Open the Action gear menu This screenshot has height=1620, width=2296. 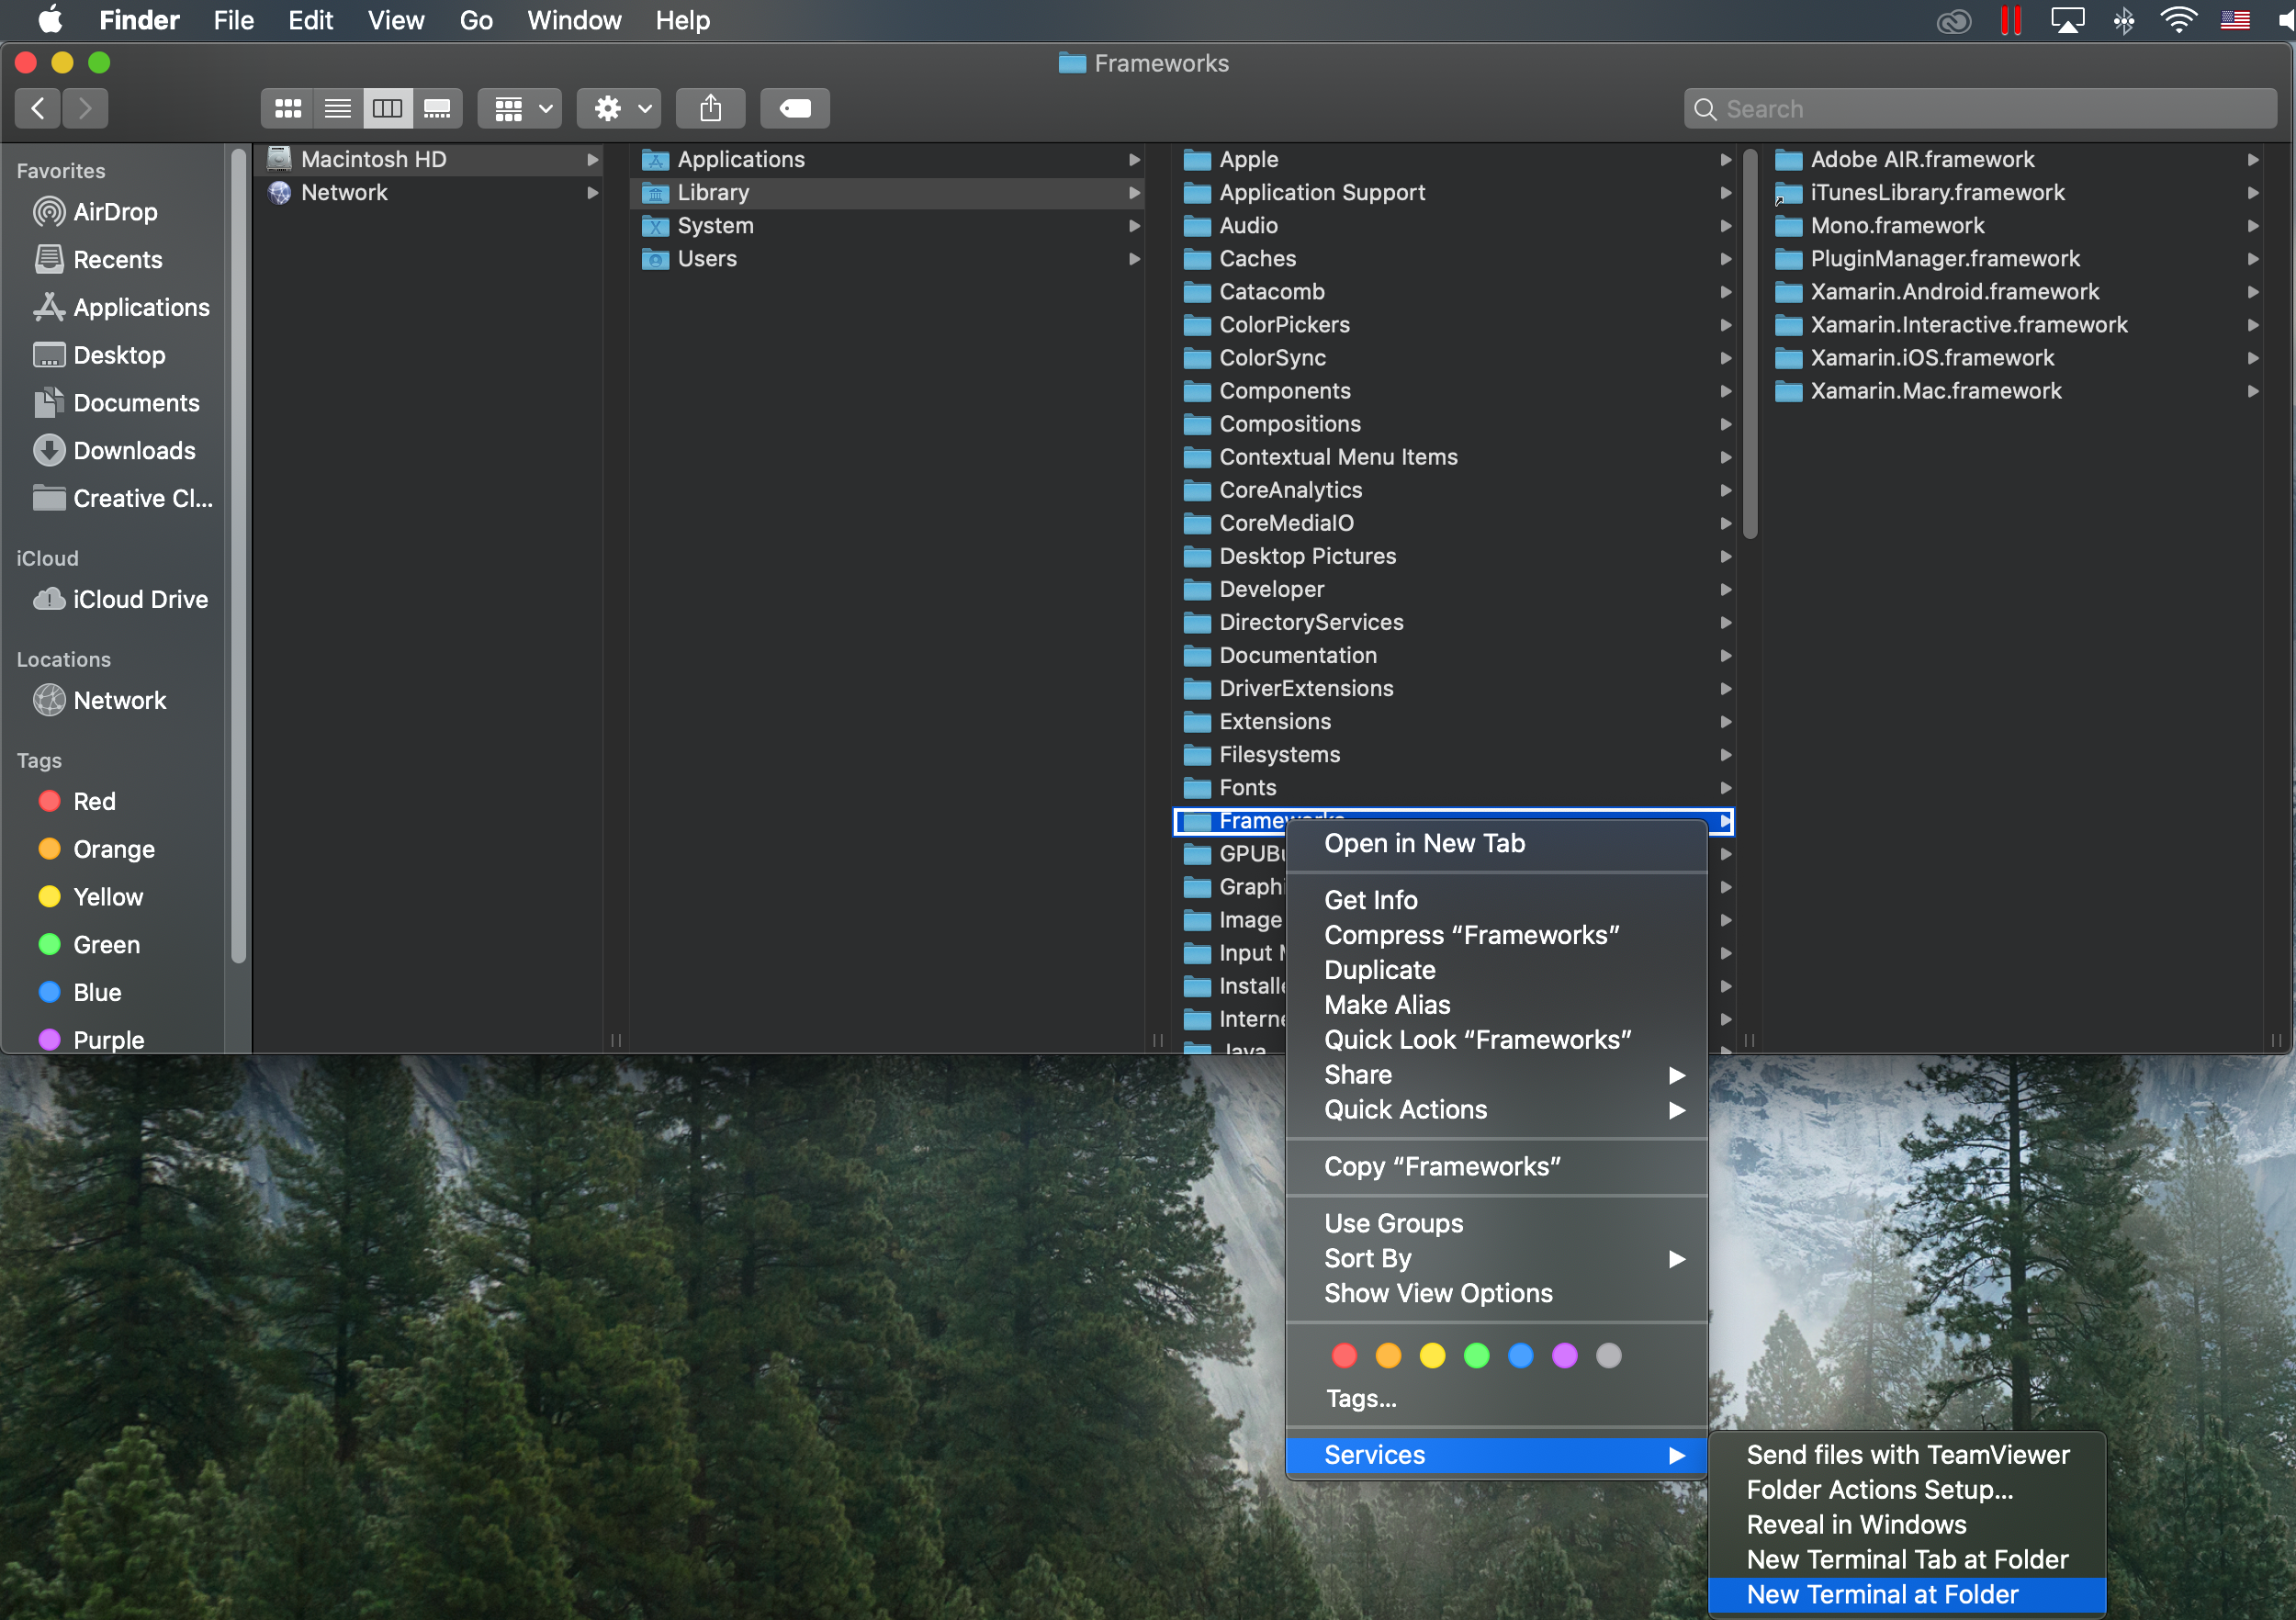pyautogui.click(x=619, y=108)
